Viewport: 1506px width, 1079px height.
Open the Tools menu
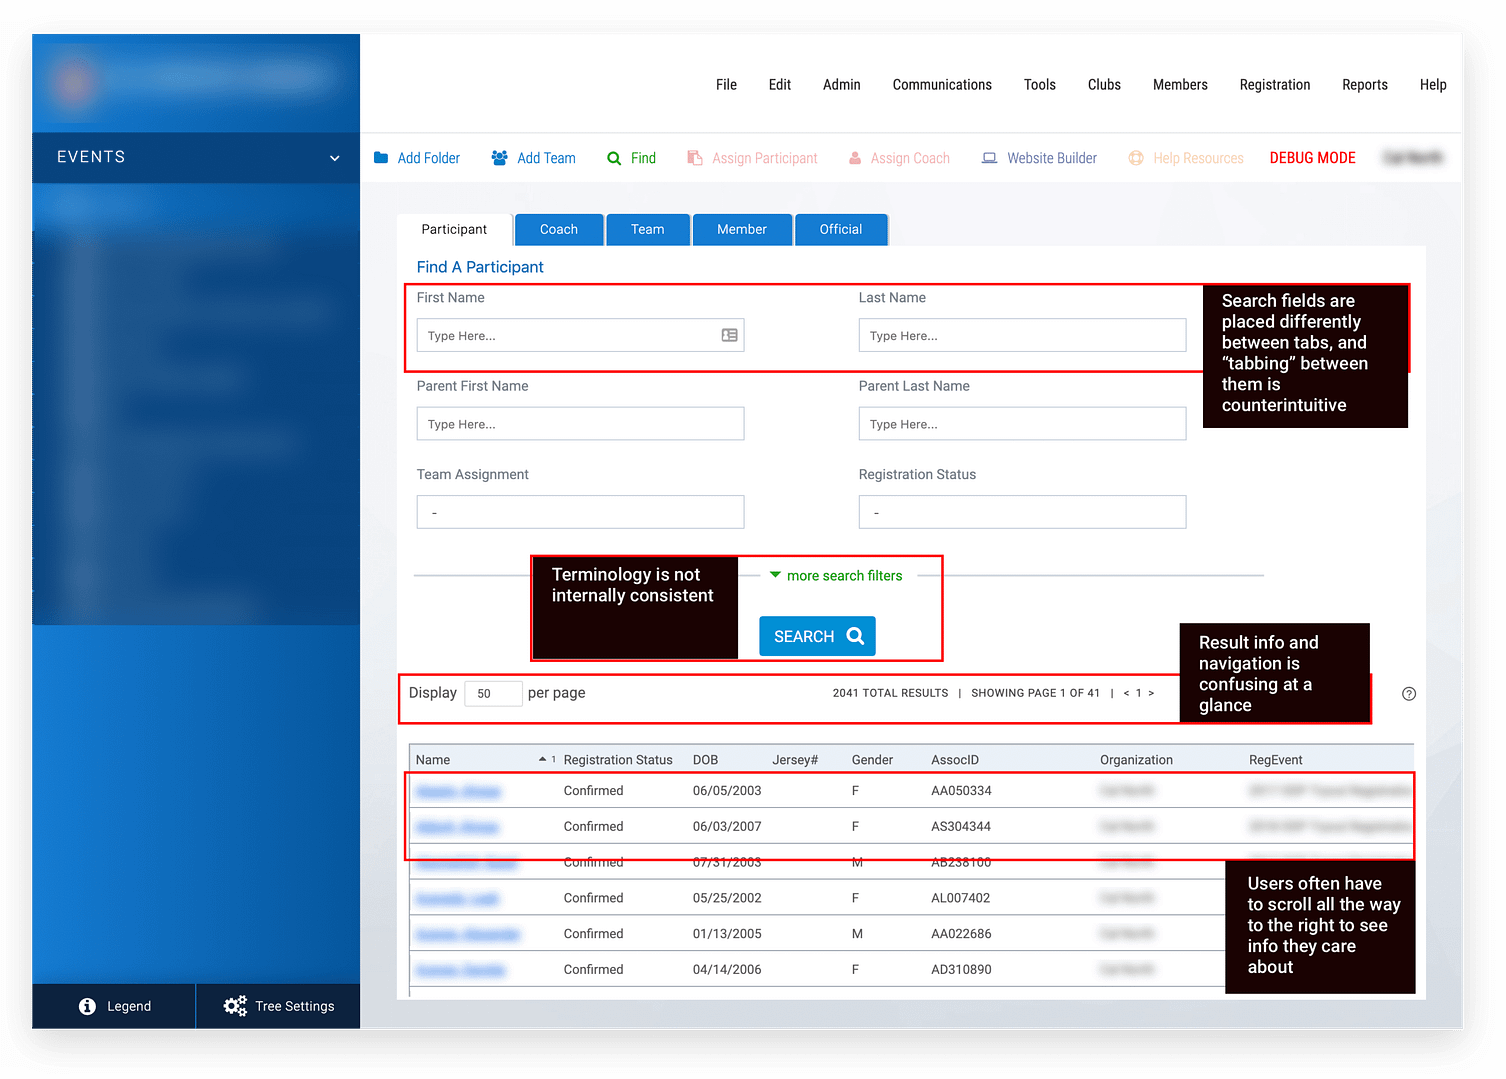pos(1040,85)
